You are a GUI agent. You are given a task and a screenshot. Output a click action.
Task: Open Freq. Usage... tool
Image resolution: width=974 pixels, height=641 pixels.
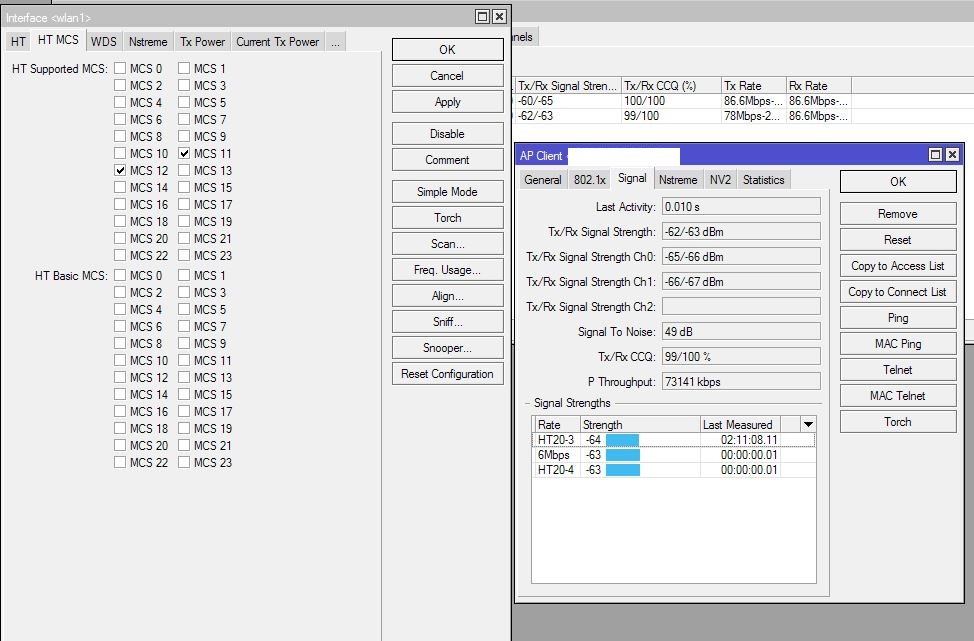(x=447, y=270)
